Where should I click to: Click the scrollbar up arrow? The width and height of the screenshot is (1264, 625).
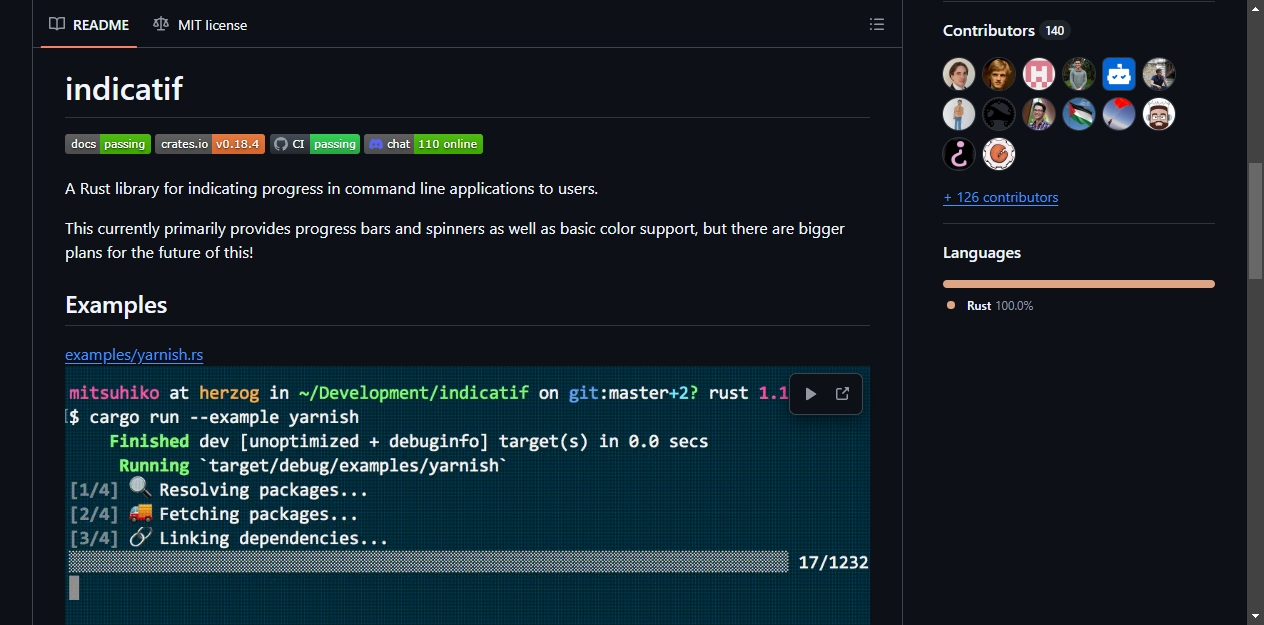point(1255,8)
